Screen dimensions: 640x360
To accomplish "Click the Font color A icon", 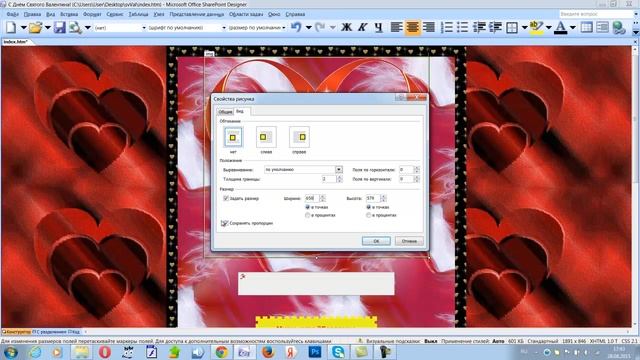I will point(561,27).
